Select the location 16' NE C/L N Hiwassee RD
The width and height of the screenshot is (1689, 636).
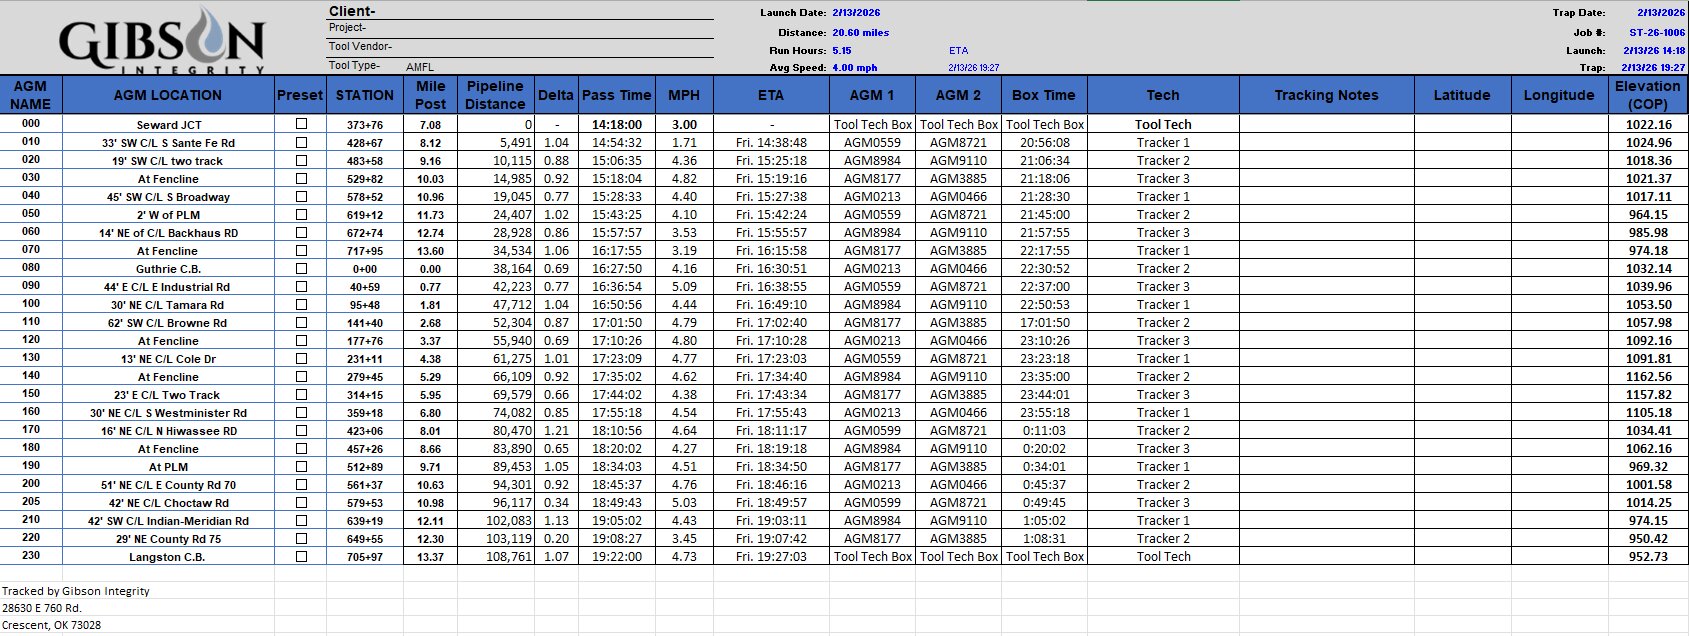coord(169,431)
